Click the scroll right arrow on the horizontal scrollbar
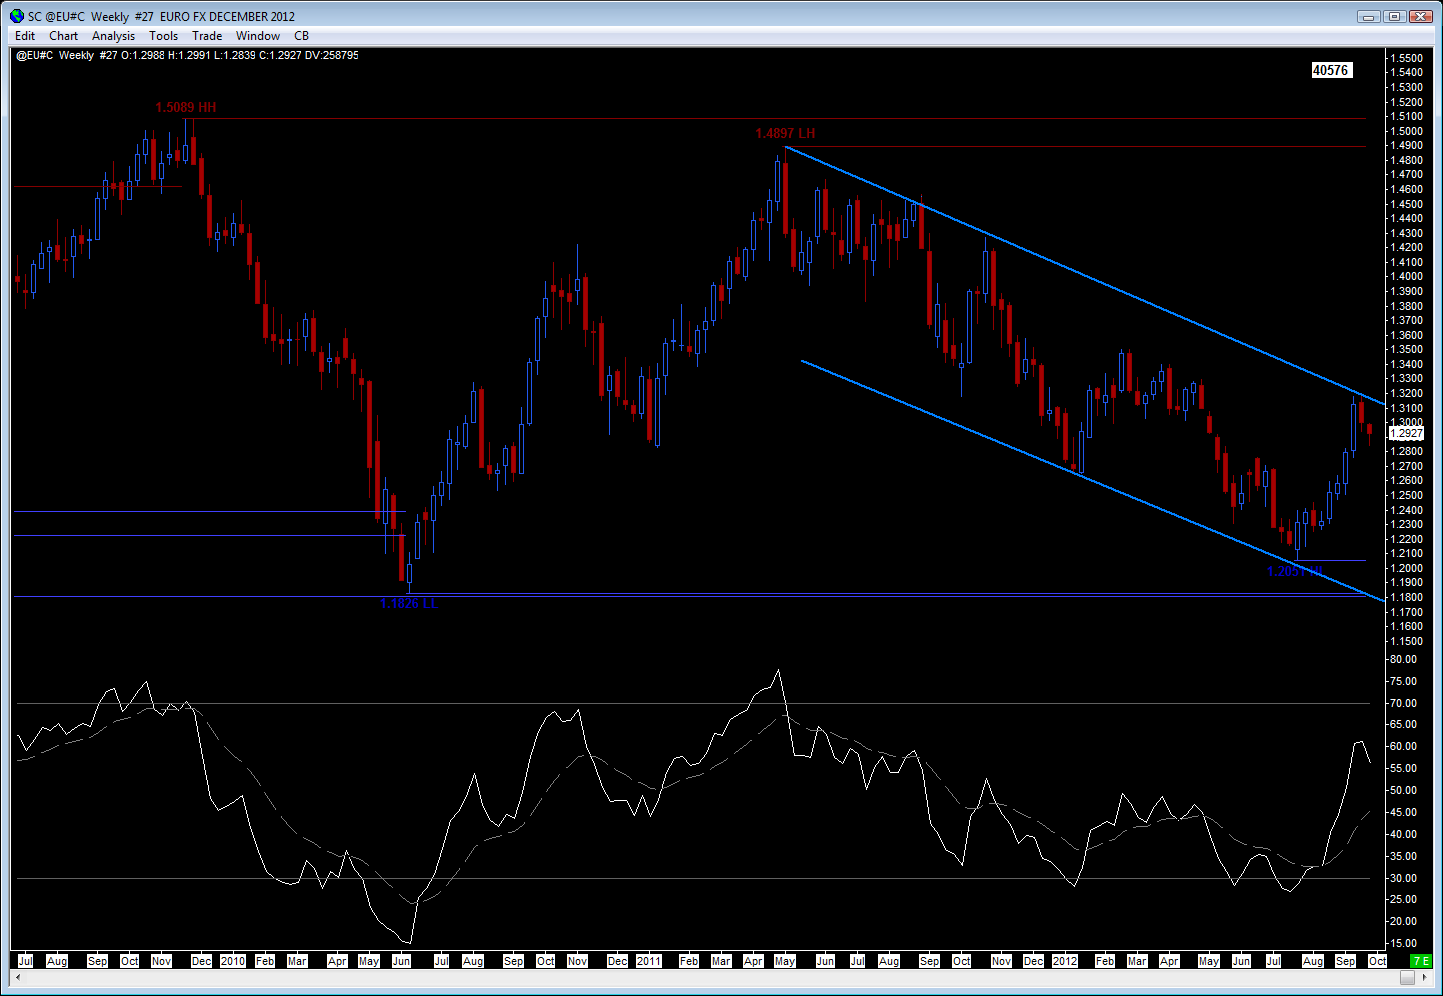1443x996 pixels. [1425, 978]
